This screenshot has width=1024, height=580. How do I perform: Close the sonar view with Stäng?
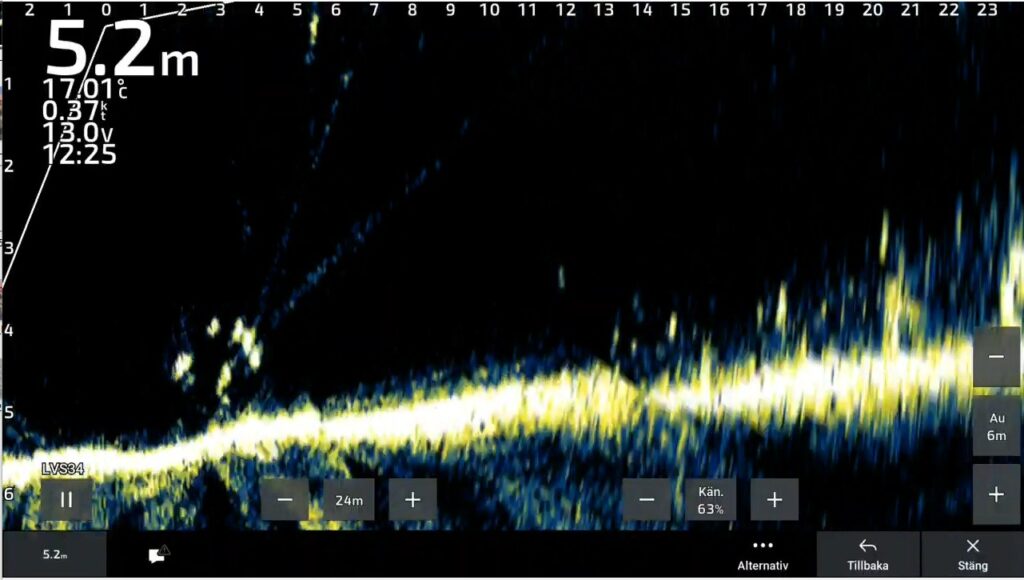(x=972, y=555)
